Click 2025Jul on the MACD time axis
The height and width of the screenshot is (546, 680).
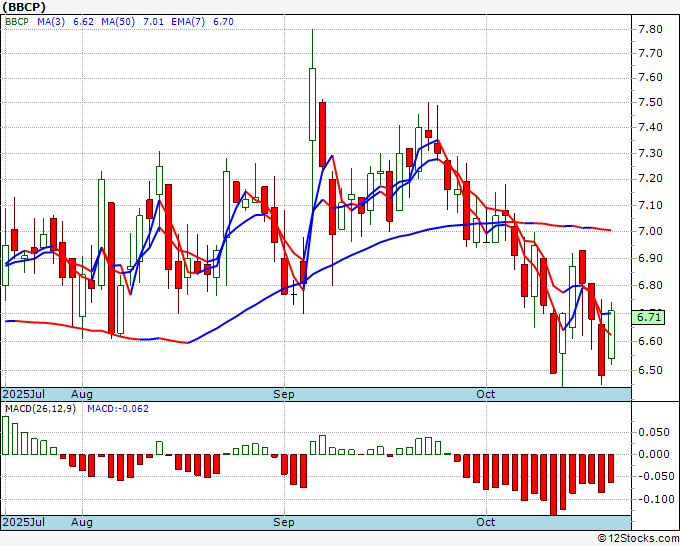pyautogui.click(x=23, y=522)
